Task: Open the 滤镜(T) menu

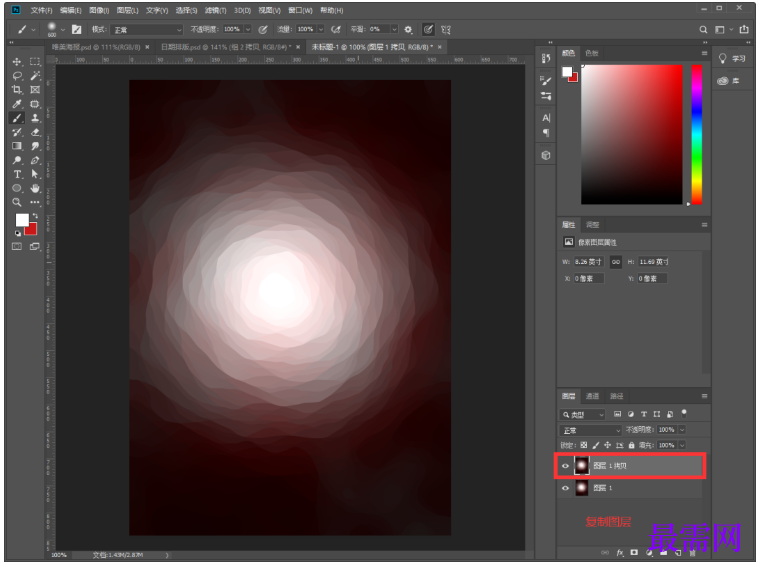Action: [x=213, y=10]
